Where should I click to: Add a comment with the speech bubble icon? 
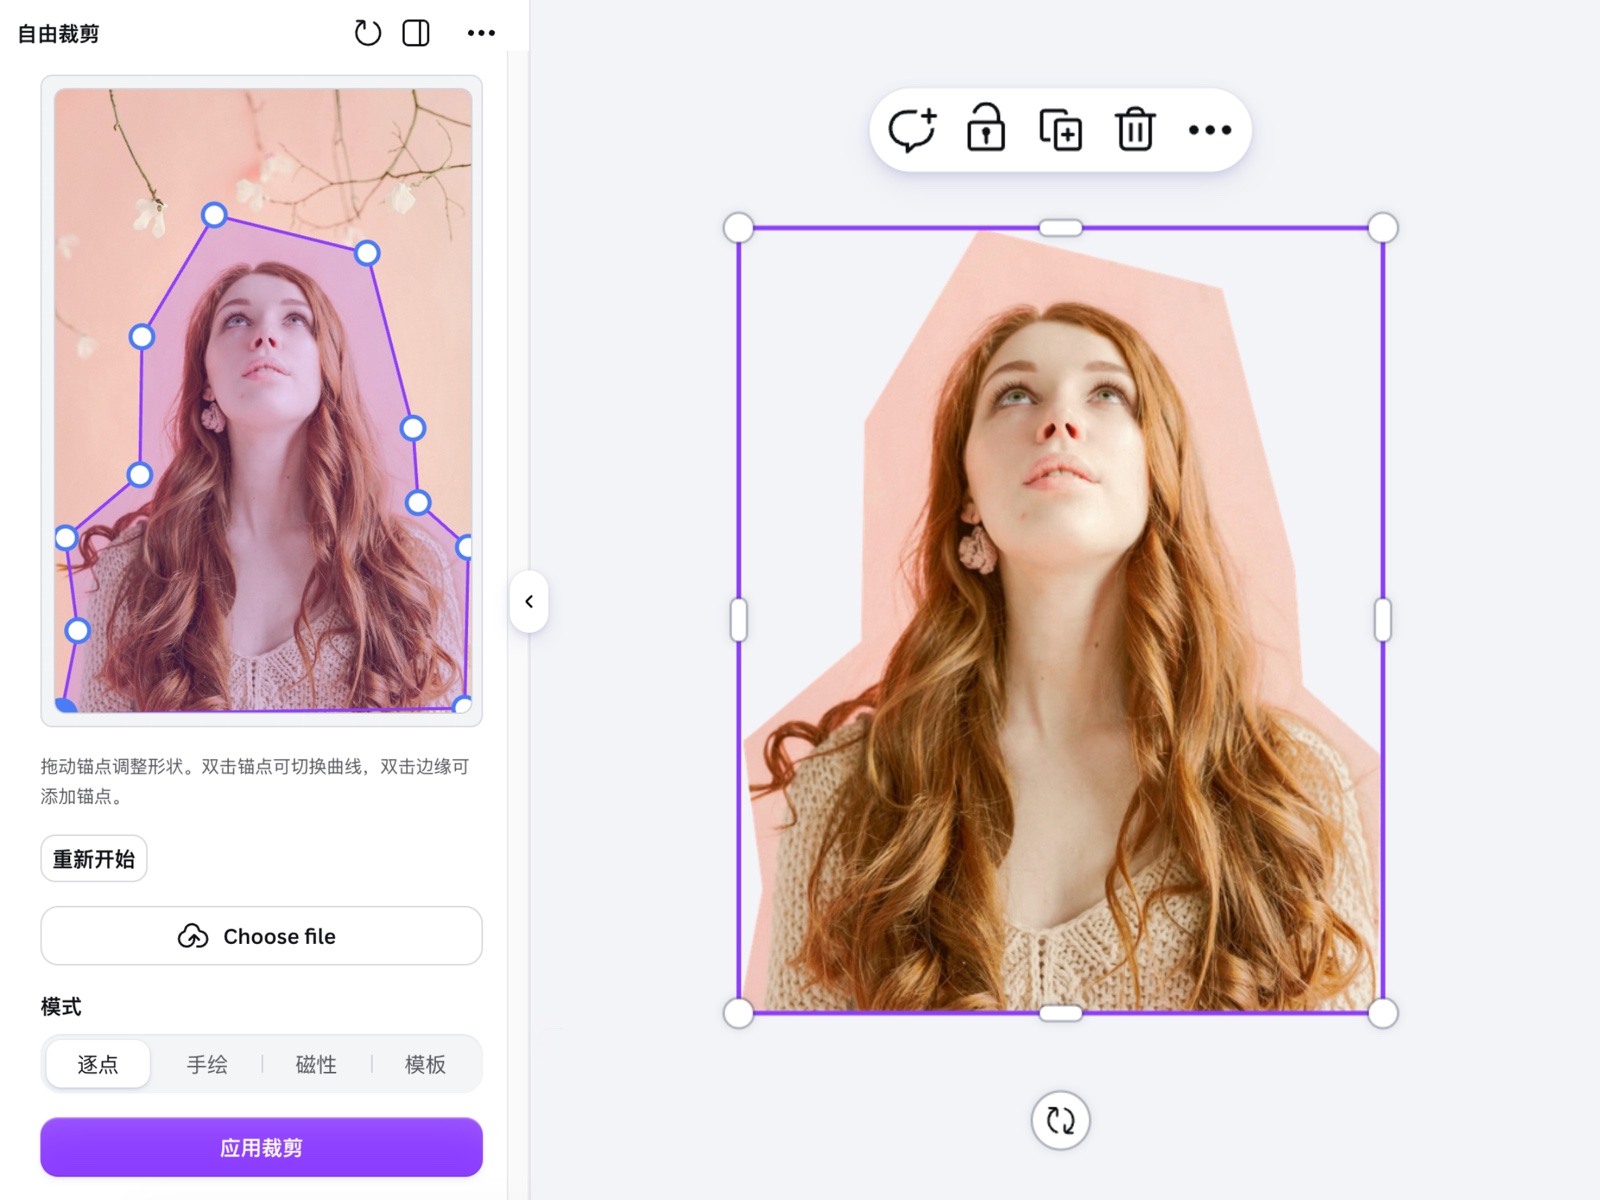912,129
